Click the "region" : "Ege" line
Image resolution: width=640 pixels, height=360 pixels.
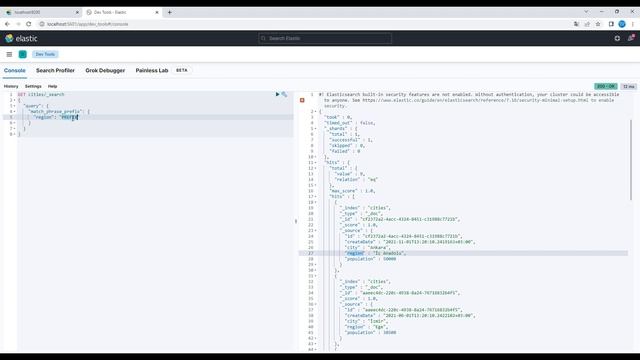[367, 327]
